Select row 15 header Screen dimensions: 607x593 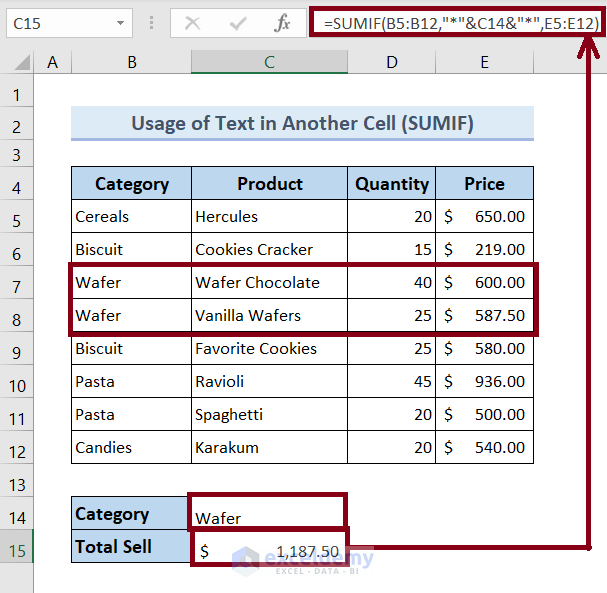17,548
